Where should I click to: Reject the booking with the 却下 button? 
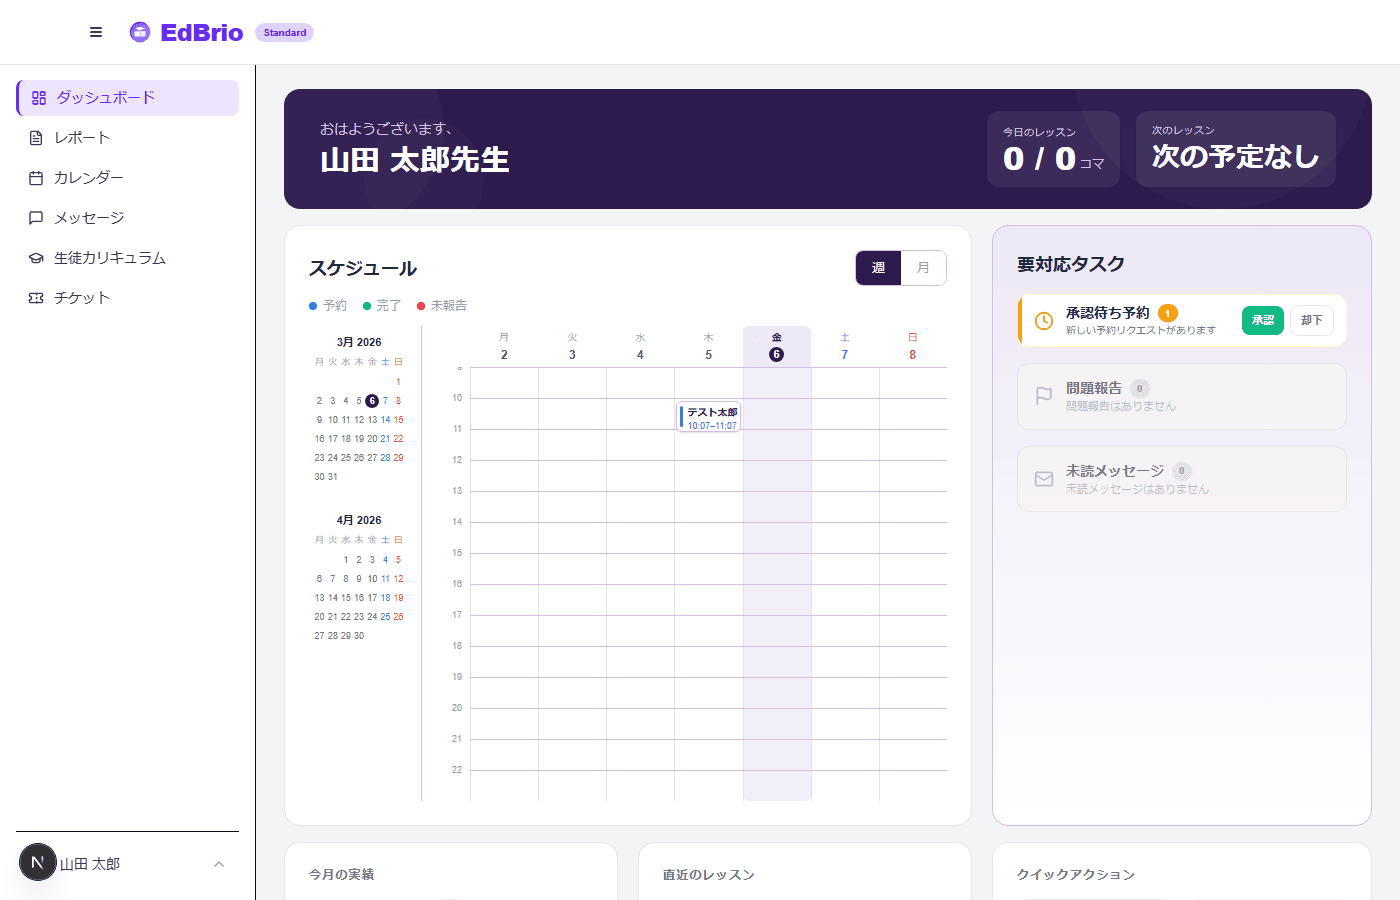click(1311, 320)
